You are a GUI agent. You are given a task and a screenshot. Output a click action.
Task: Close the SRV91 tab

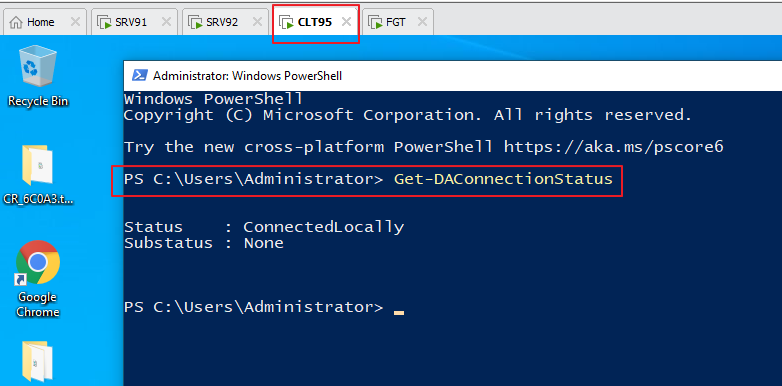[x=167, y=22]
